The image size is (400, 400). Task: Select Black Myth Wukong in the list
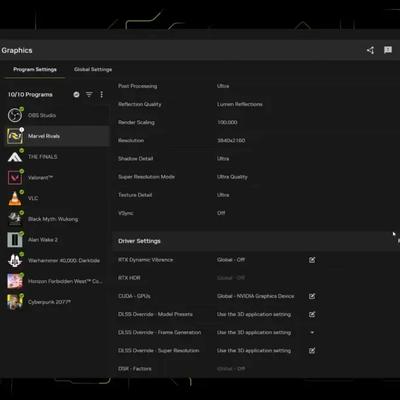57,219
